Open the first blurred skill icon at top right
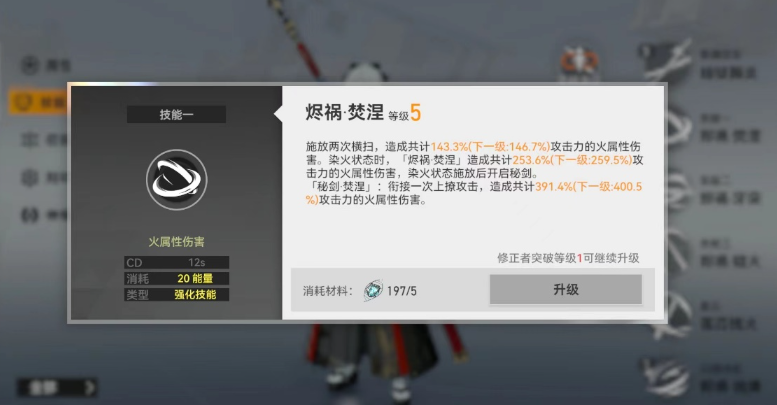The image size is (777, 405). (x=666, y=60)
